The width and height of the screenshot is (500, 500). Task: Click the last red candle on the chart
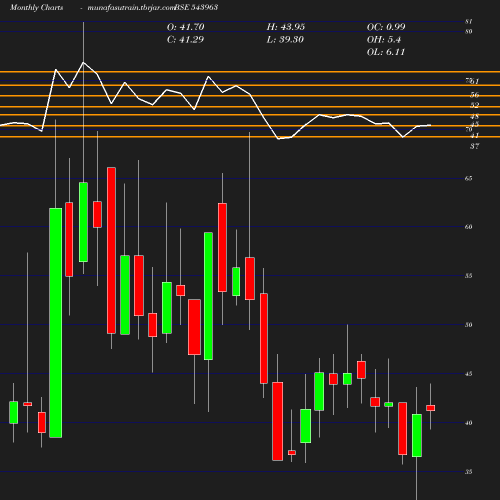tap(431, 408)
